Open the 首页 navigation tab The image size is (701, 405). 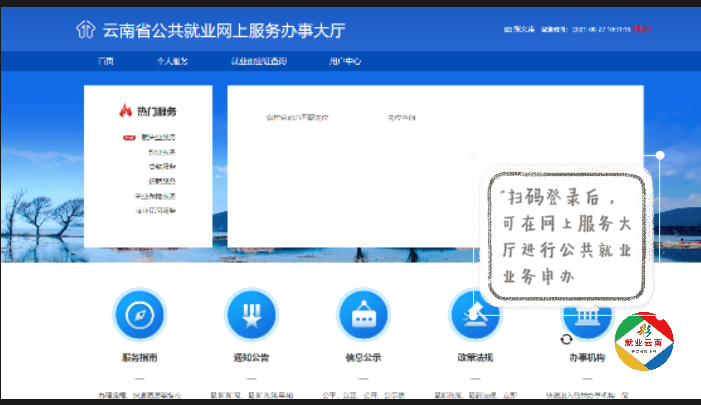106,62
